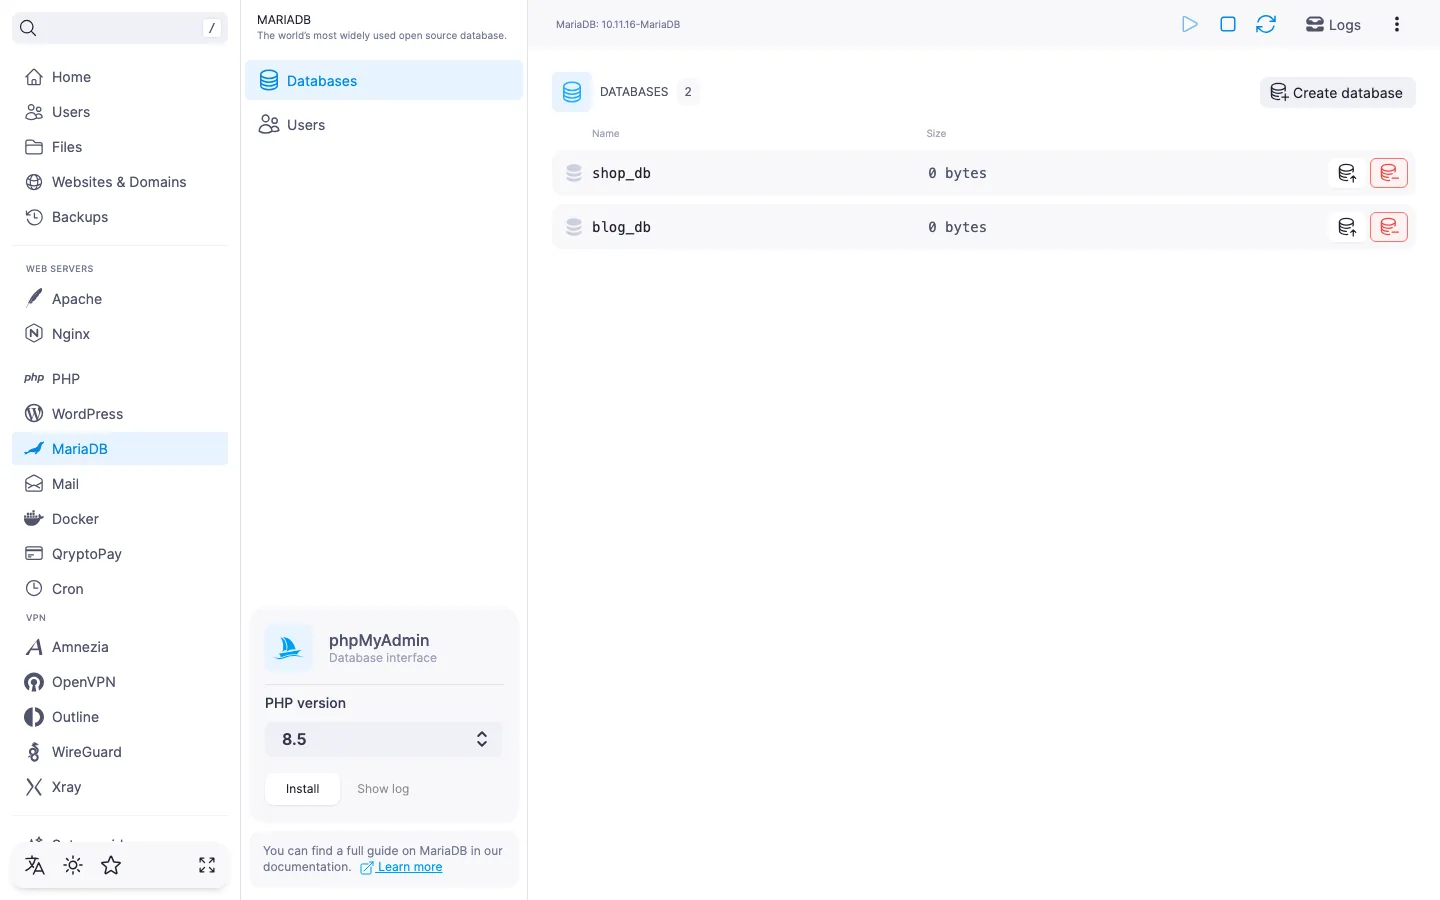
Task: Click the blog_db row database icon
Action: tap(574, 227)
